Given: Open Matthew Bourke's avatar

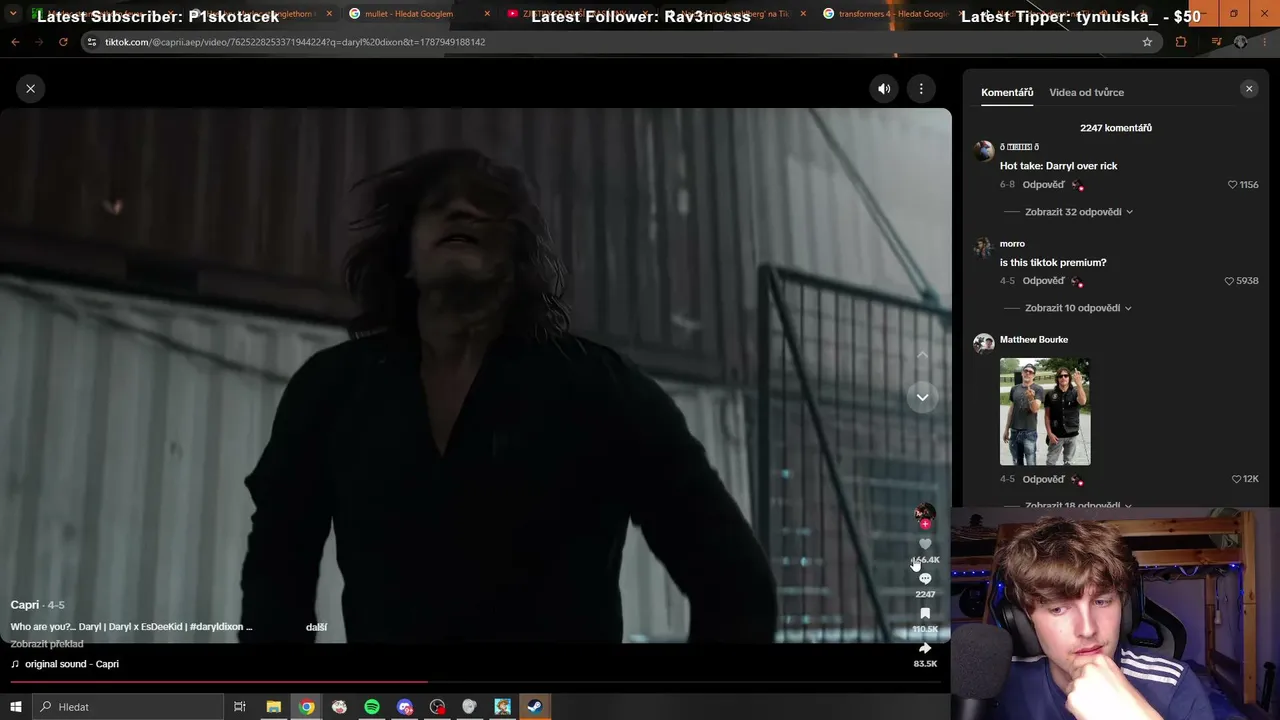Looking at the screenshot, I should (x=984, y=343).
